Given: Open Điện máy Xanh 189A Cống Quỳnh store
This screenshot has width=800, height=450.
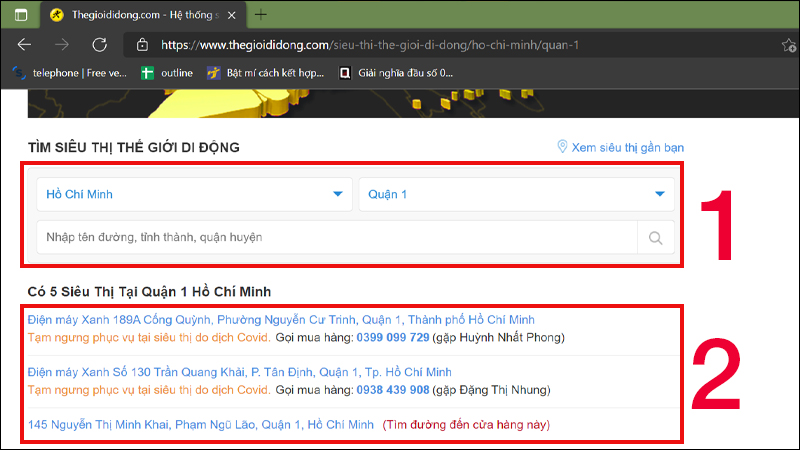Looking at the screenshot, I should coord(281,320).
